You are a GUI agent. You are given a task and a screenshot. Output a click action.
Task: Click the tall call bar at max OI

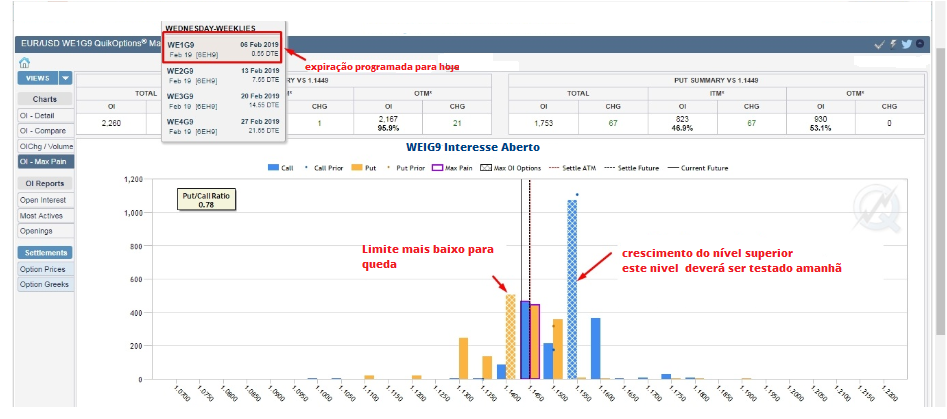tap(572, 290)
